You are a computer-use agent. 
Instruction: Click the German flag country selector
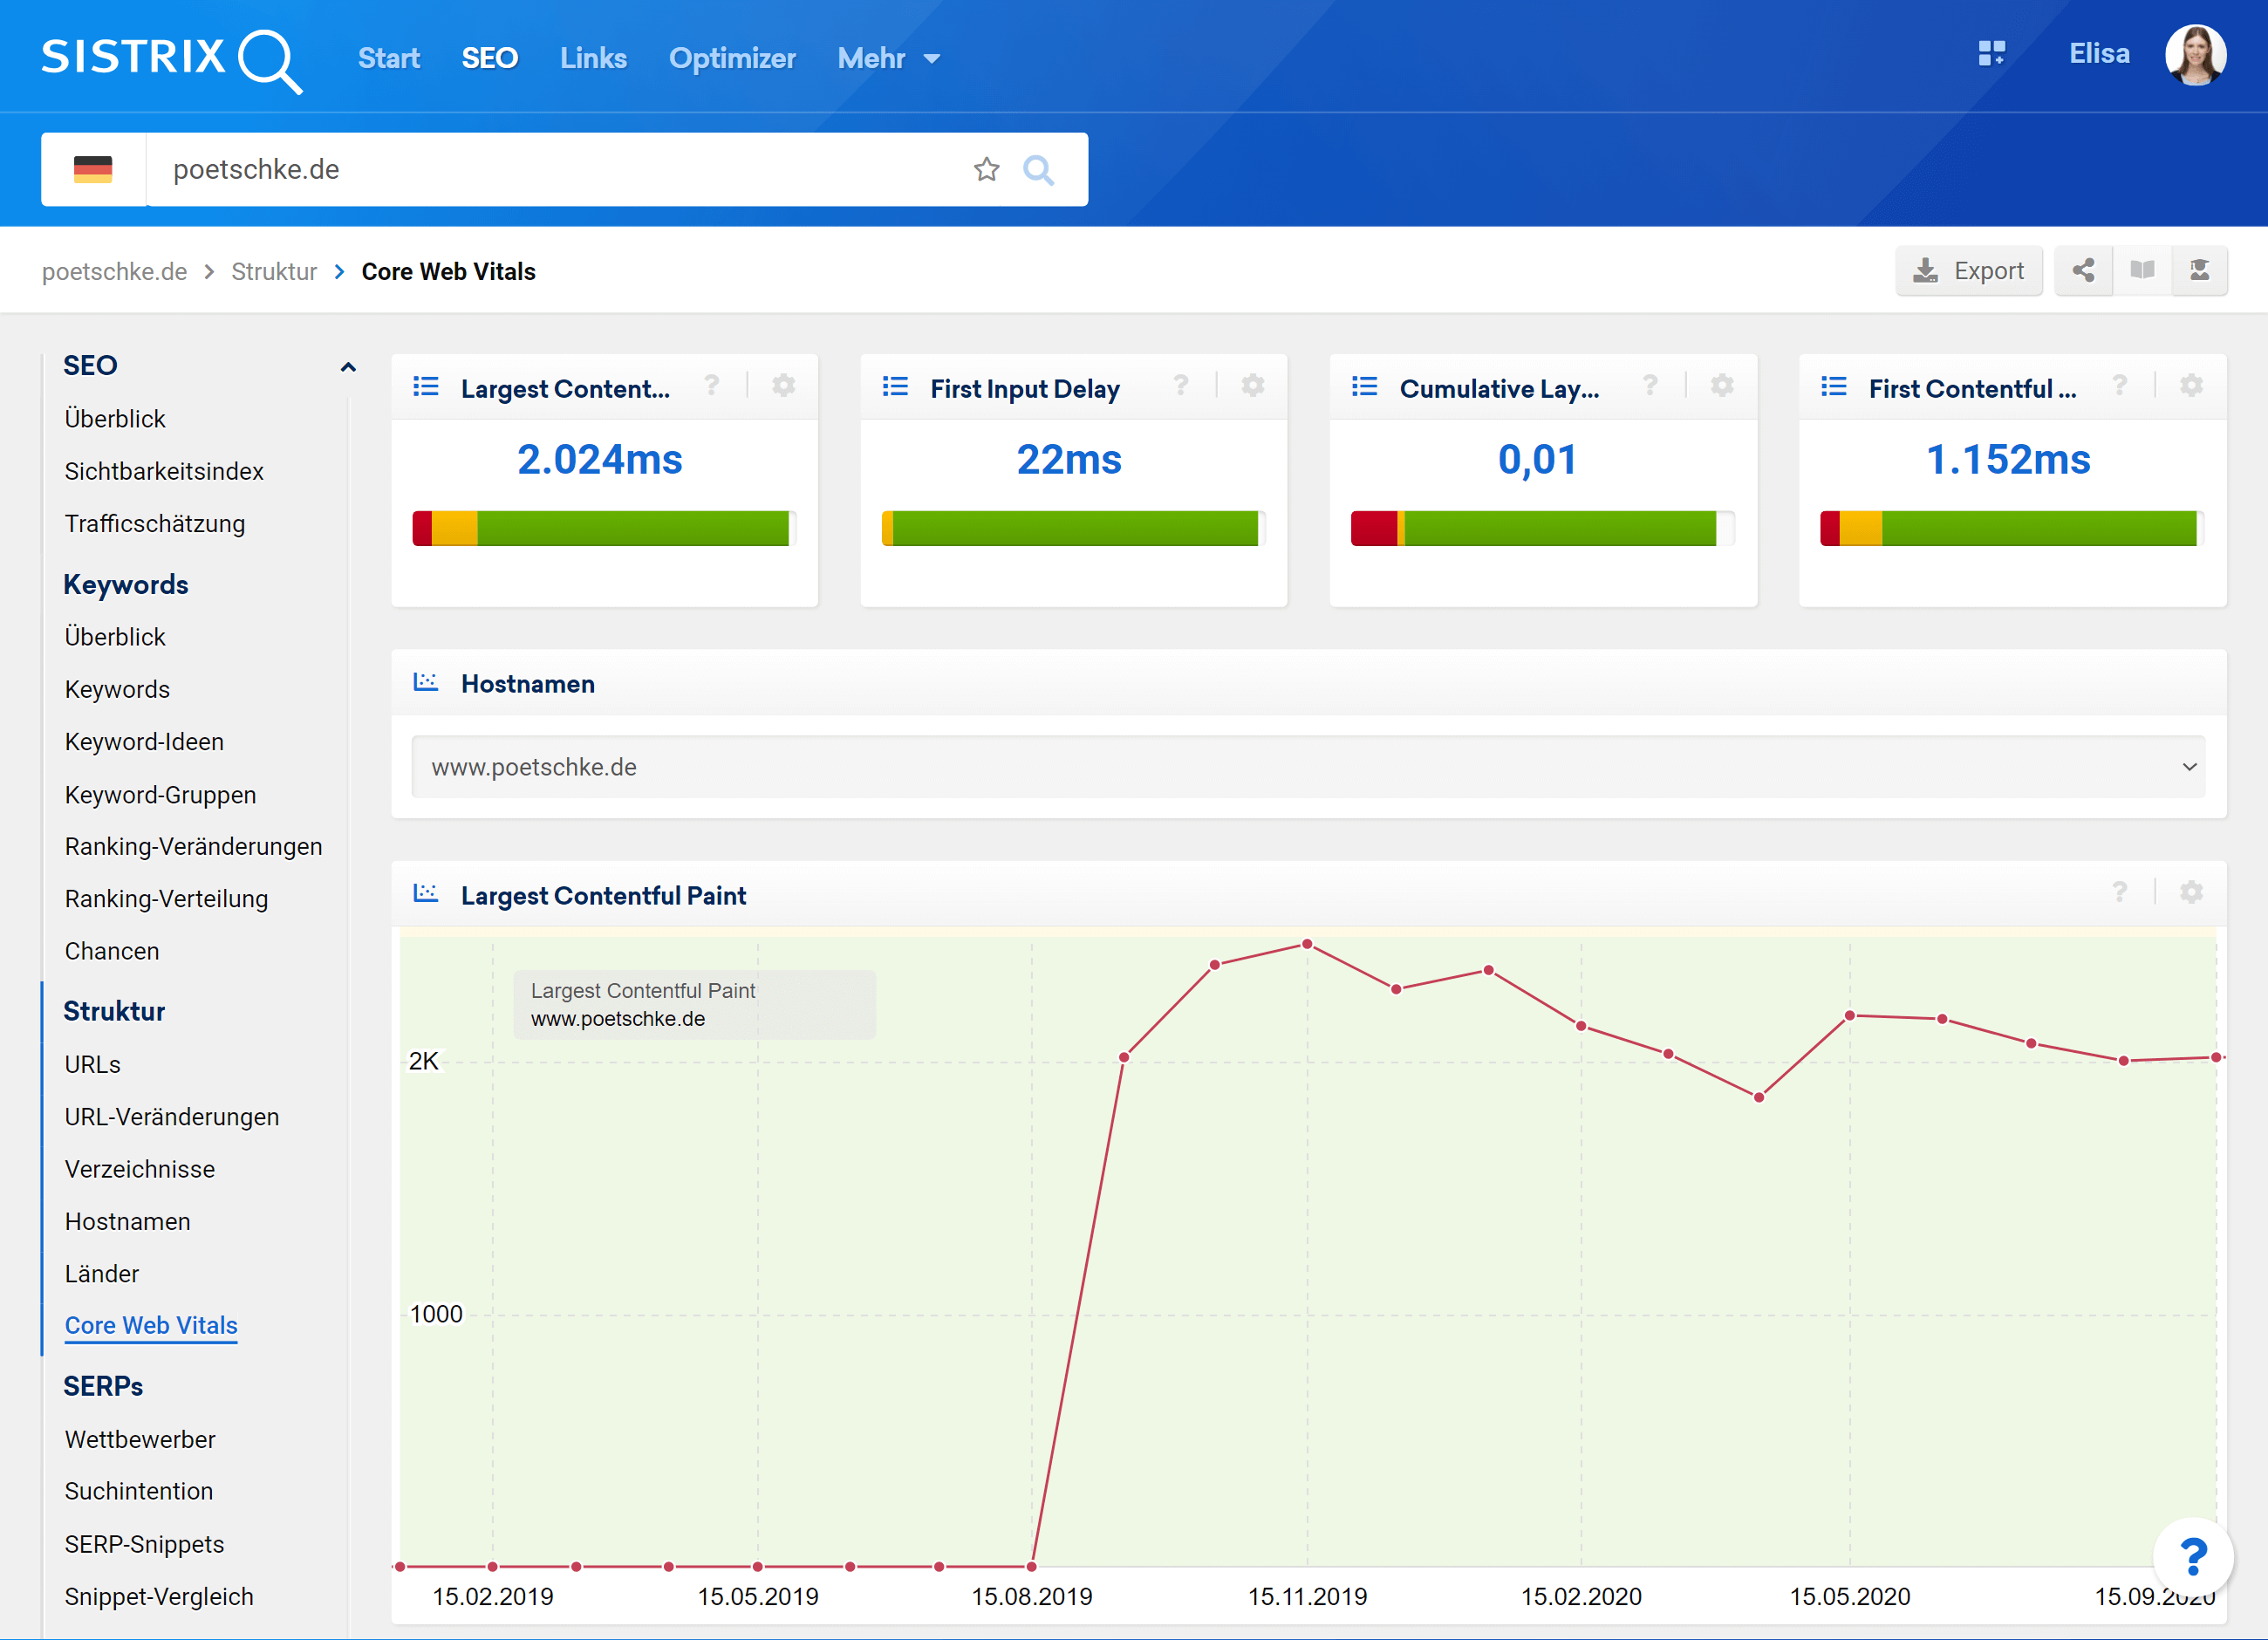pyautogui.click(x=93, y=169)
